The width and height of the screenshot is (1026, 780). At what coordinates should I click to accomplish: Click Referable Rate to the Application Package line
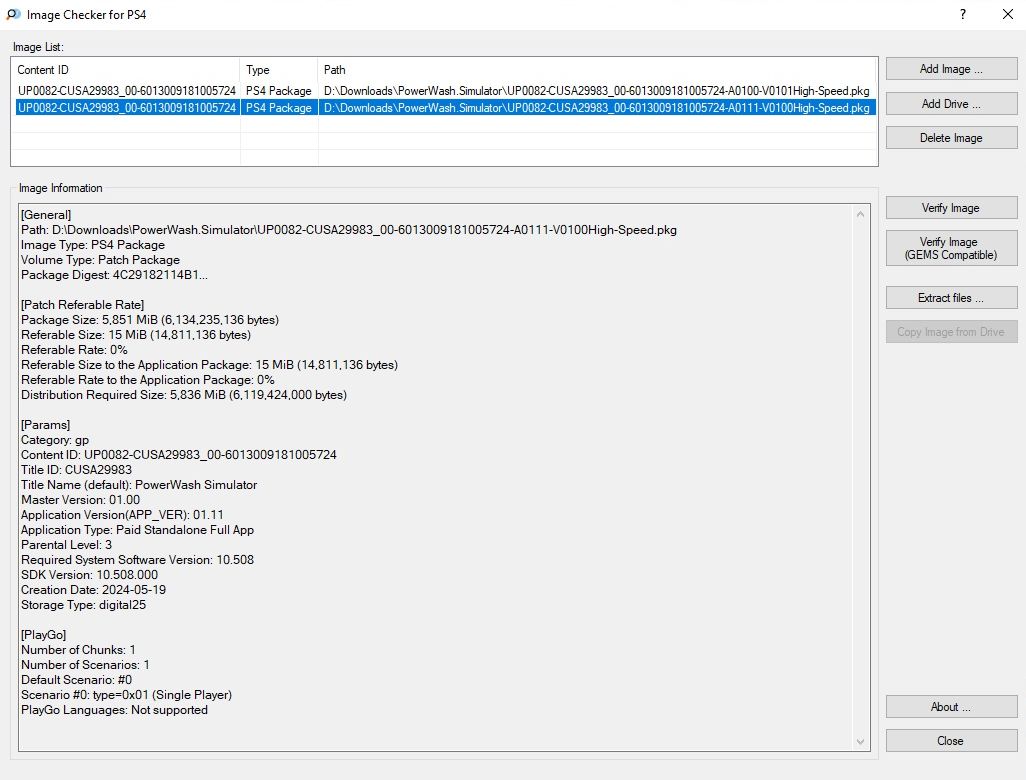148,380
